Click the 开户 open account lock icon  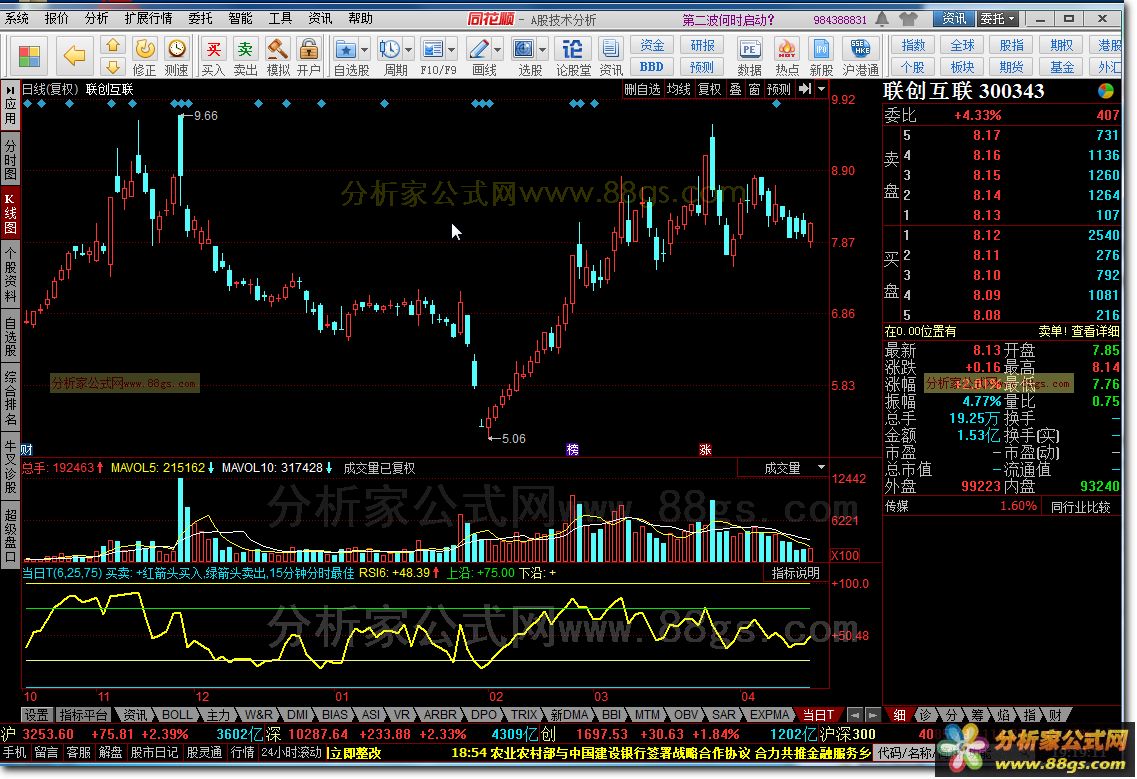tap(309, 57)
